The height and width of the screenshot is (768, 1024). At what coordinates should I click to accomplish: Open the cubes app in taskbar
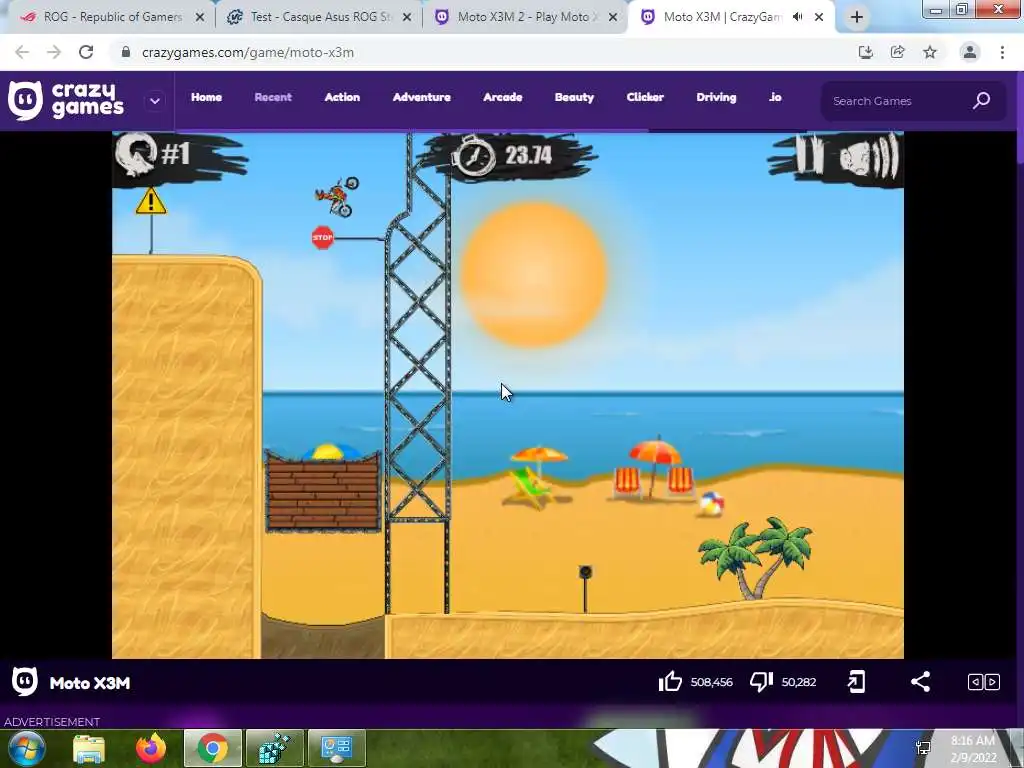(274, 748)
